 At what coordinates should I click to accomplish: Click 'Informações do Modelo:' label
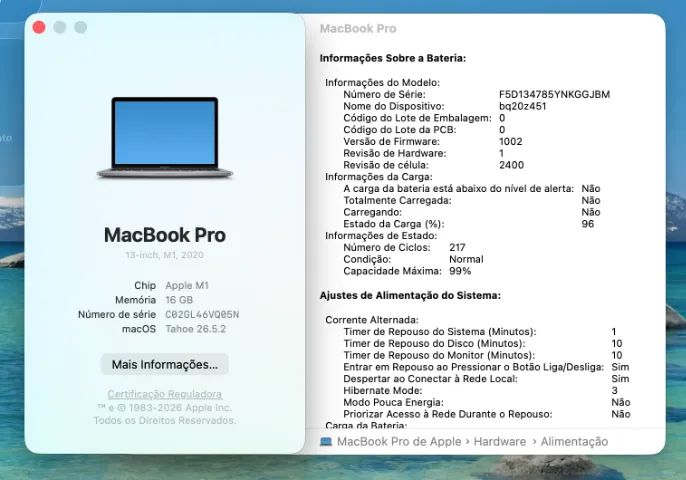tap(382, 83)
